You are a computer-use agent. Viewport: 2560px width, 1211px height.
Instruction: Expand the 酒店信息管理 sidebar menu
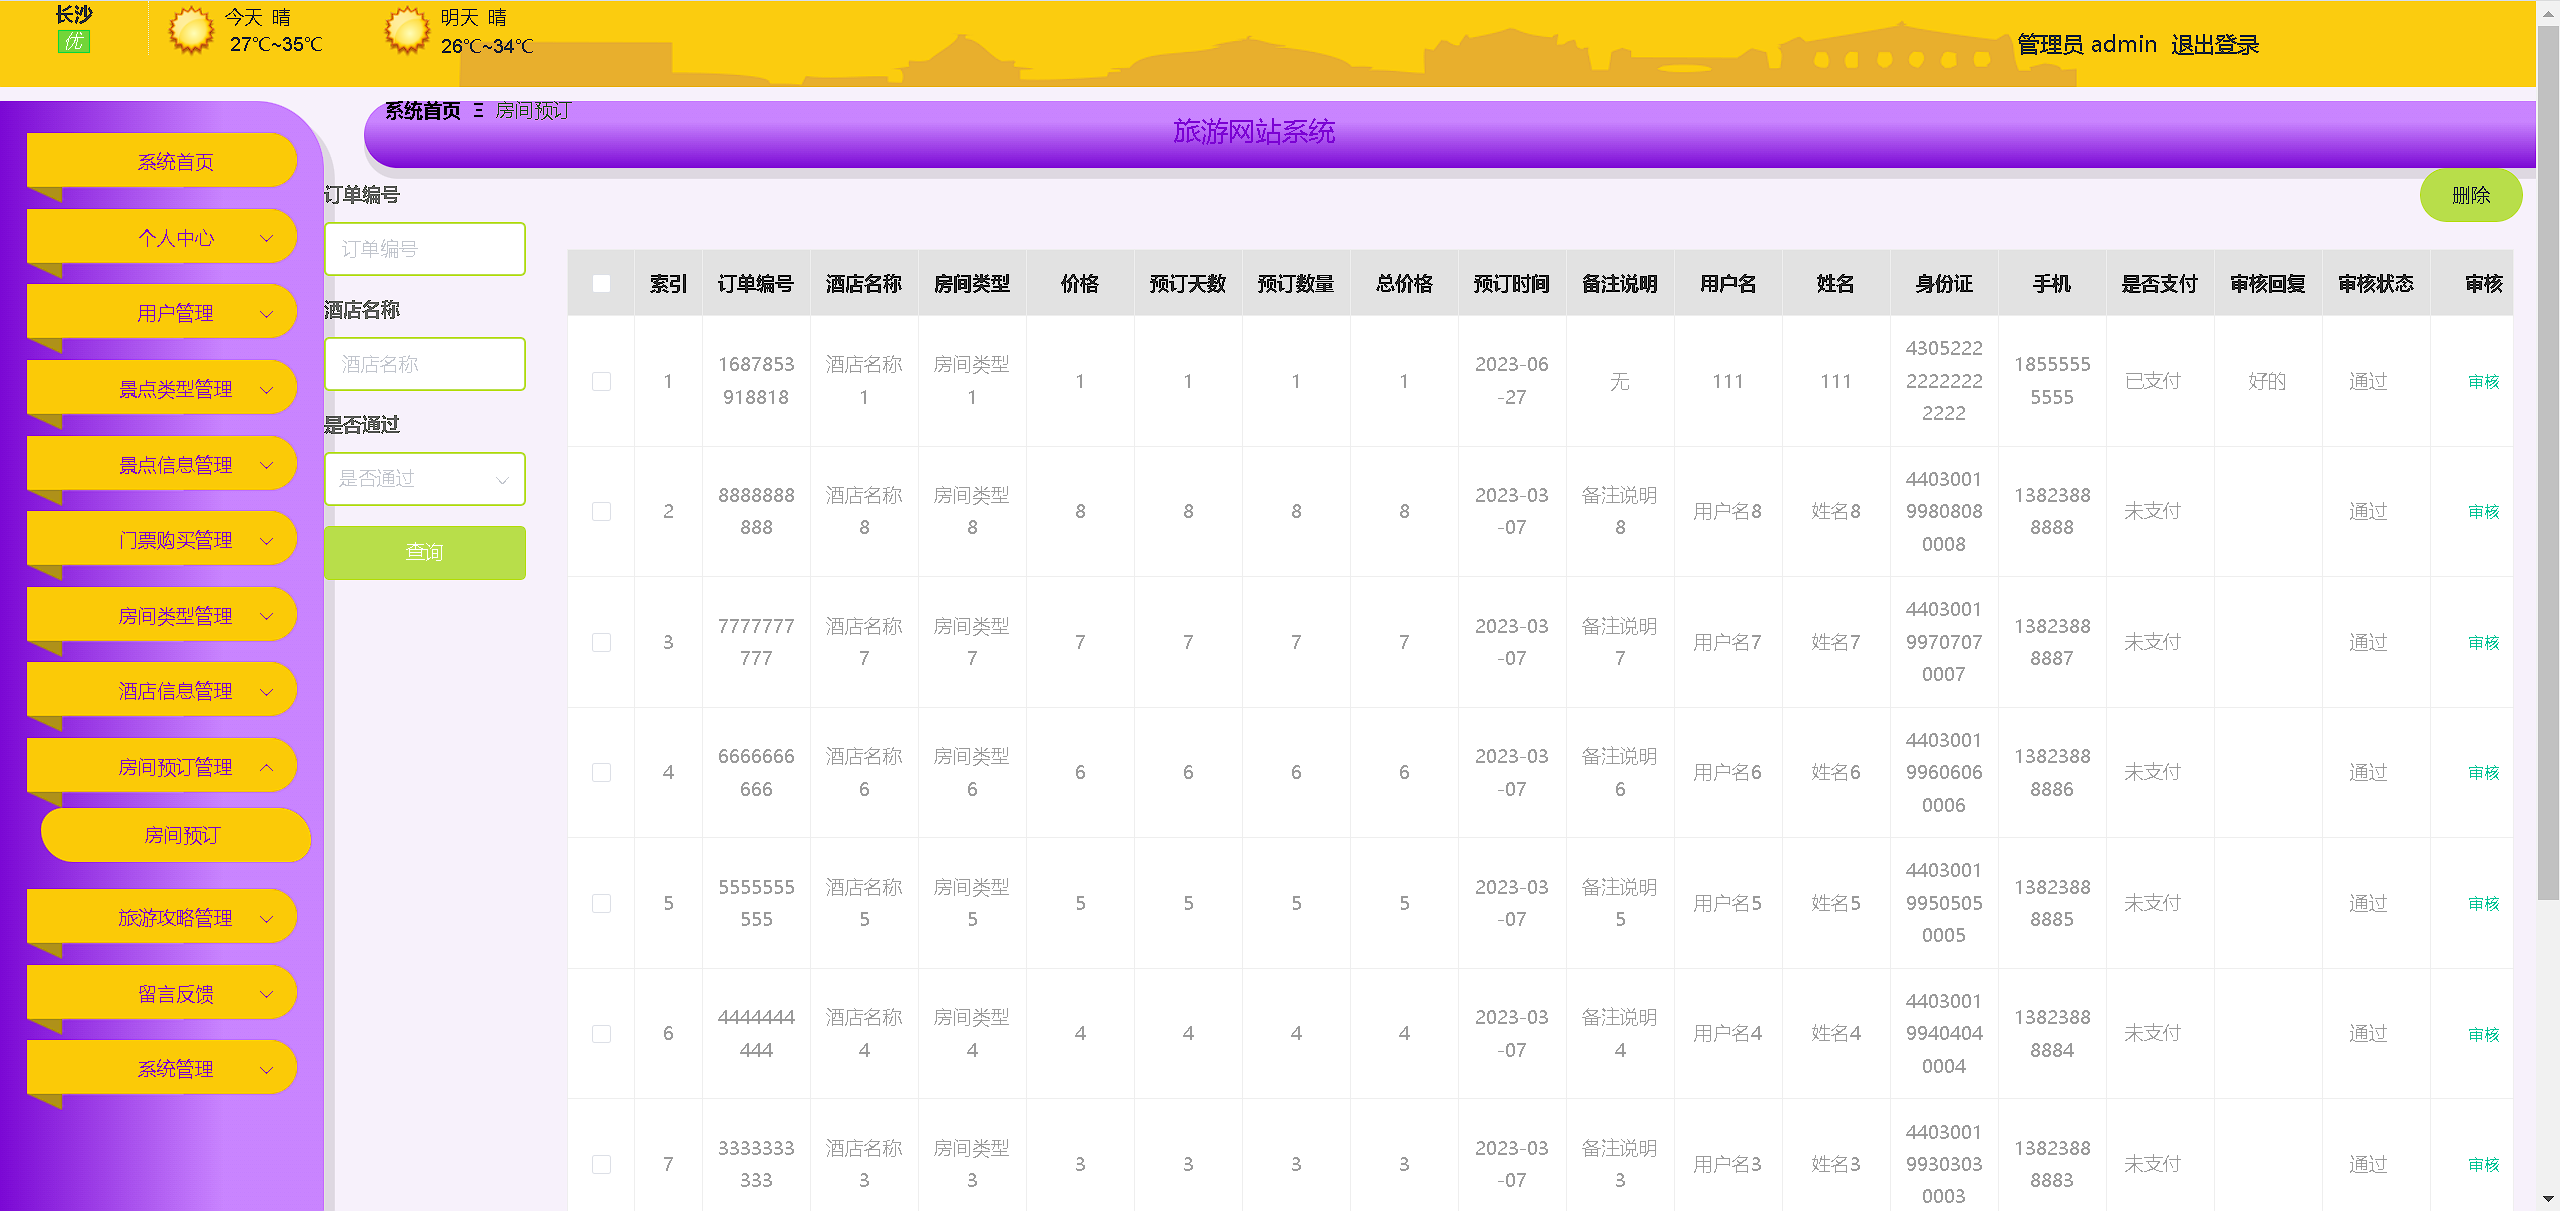(175, 691)
